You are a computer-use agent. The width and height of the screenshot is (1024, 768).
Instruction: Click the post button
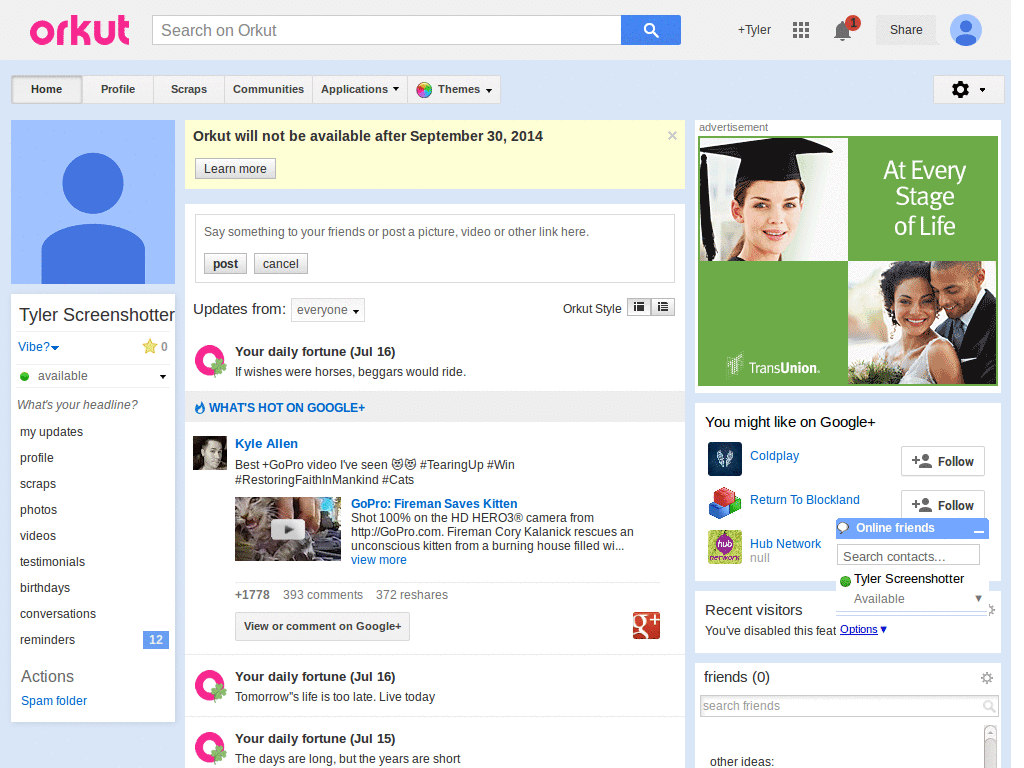tap(225, 264)
